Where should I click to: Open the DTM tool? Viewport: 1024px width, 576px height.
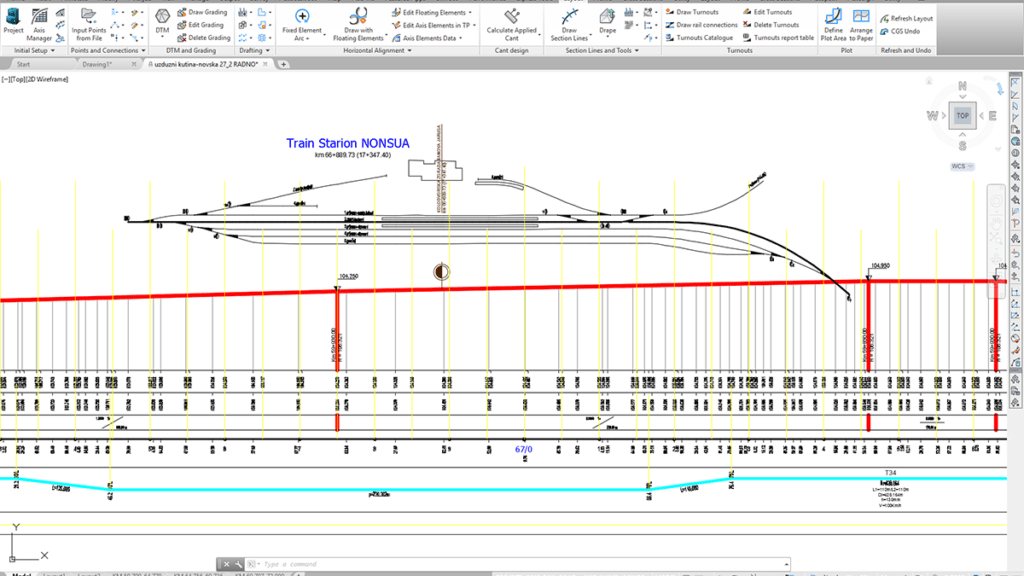162,18
